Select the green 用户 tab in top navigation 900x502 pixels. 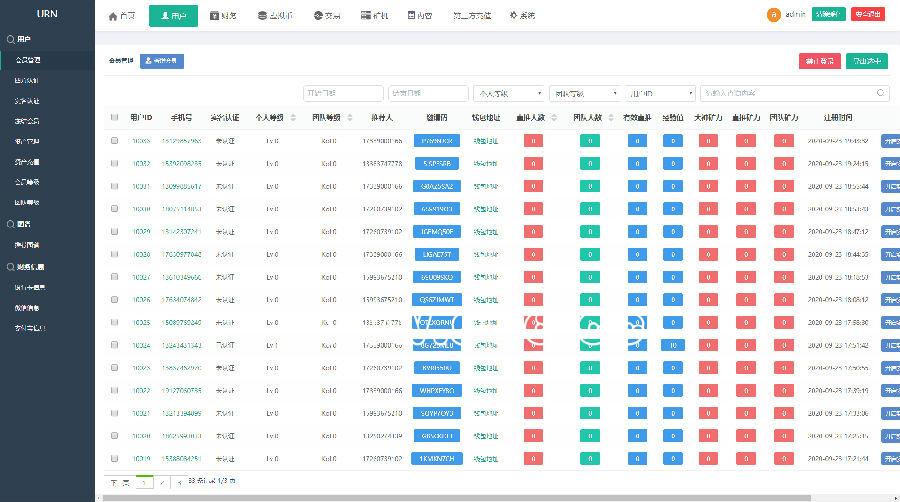(x=173, y=15)
